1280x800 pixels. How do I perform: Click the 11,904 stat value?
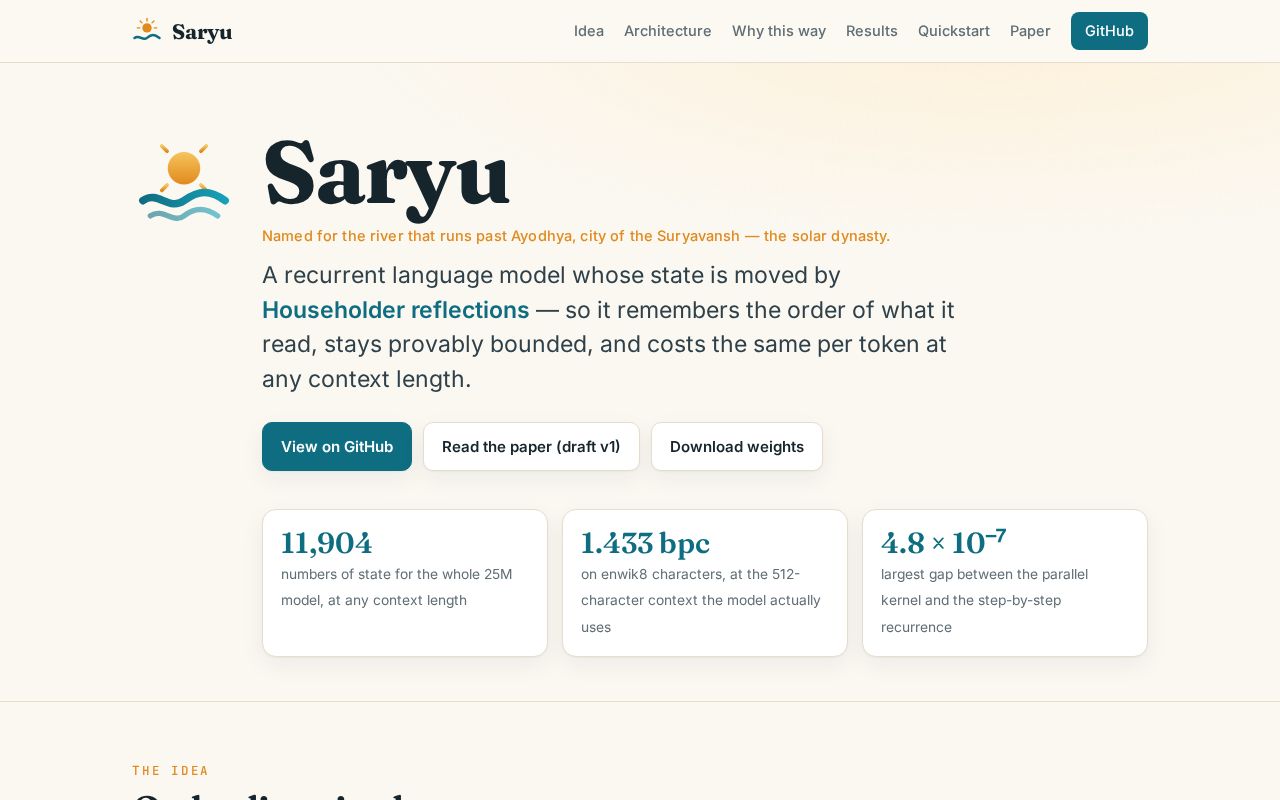(x=326, y=543)
